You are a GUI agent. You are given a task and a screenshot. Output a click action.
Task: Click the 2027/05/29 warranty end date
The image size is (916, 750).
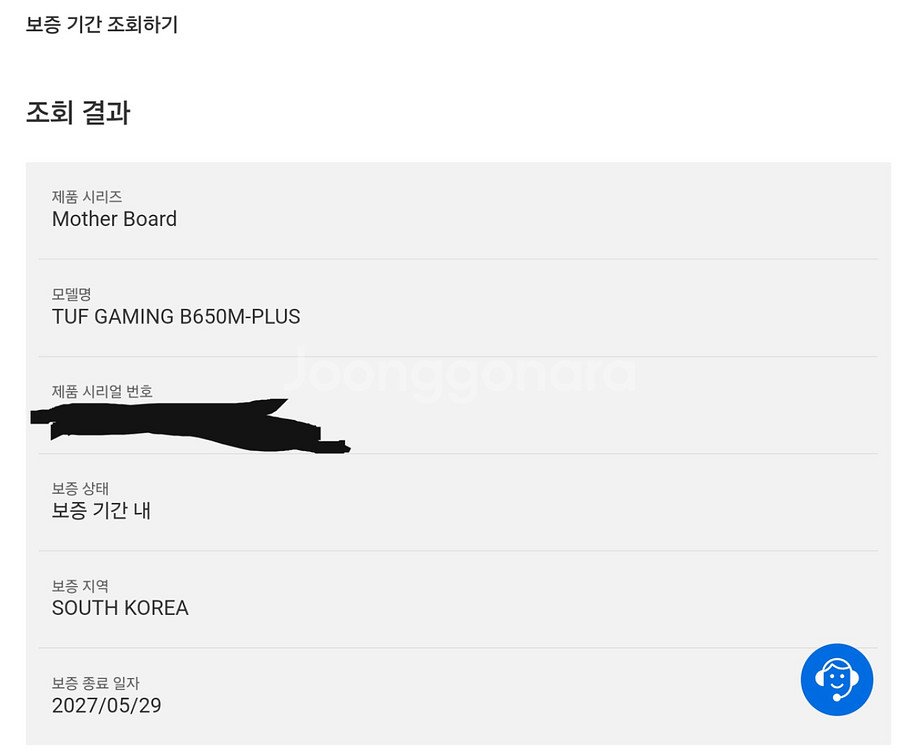[107, 705]
